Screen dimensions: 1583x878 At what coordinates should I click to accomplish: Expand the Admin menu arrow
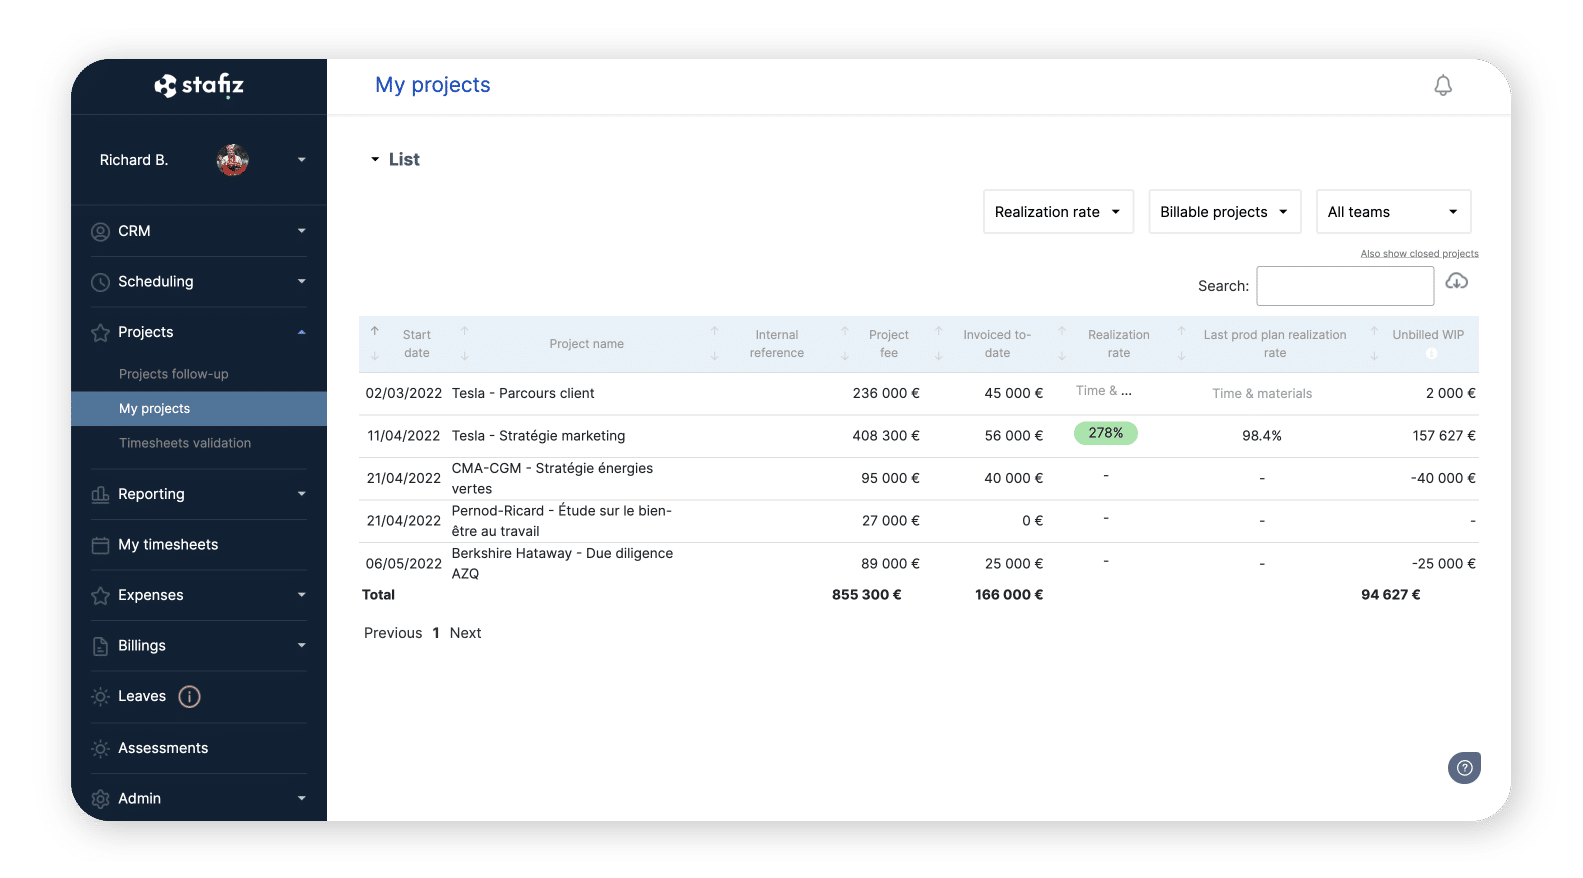[301, 798]
